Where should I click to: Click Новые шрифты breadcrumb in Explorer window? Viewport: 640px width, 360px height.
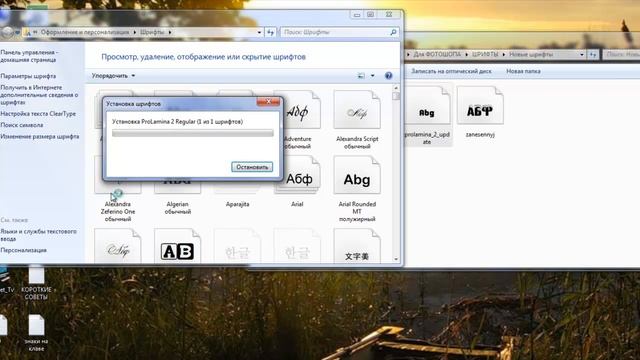[531, 54]
